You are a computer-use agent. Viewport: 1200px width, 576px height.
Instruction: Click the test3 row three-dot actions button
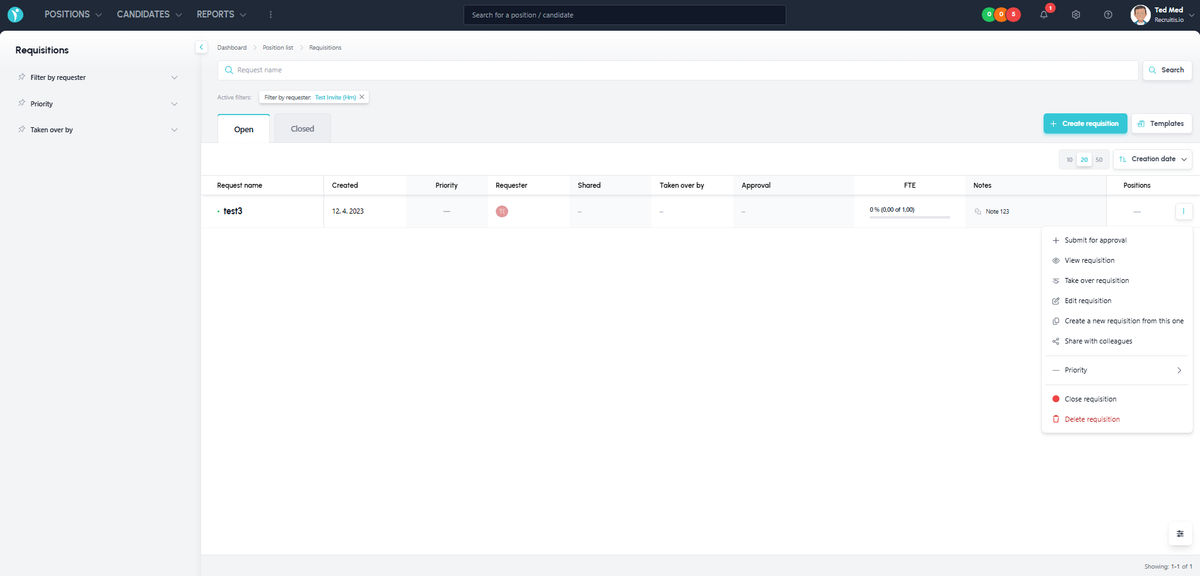[x=1183, y=211]
